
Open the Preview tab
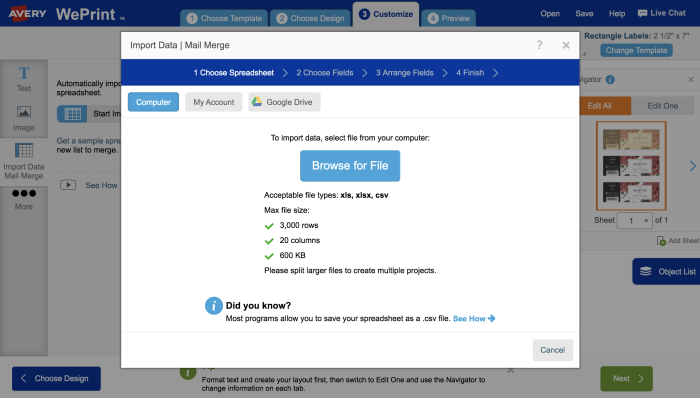(449, 18)
